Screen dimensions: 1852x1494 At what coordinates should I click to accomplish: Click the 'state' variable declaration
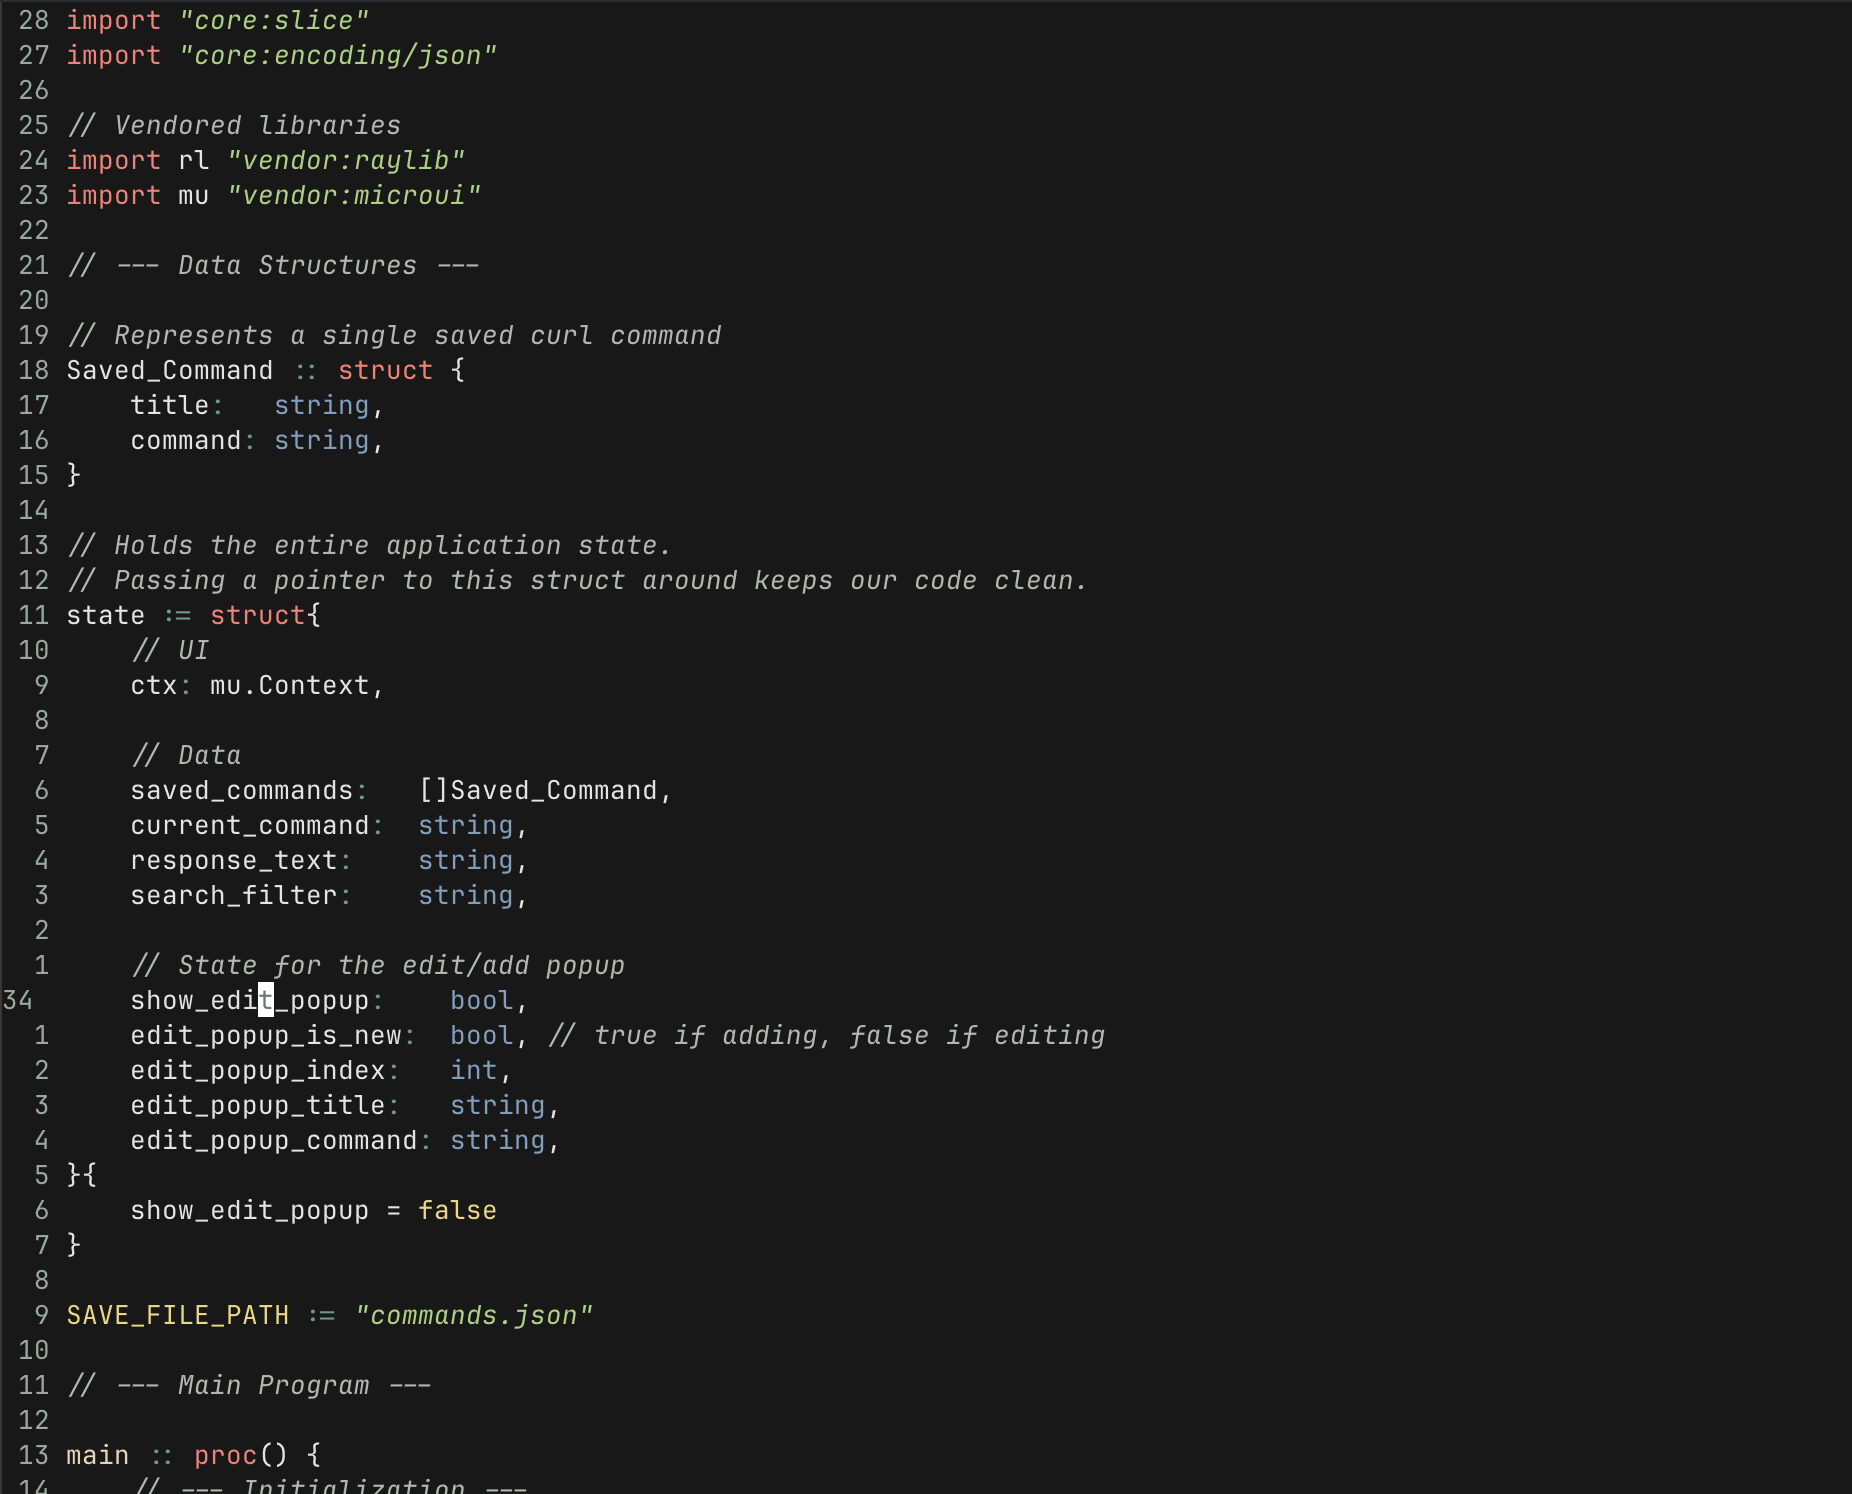[106, 615]
